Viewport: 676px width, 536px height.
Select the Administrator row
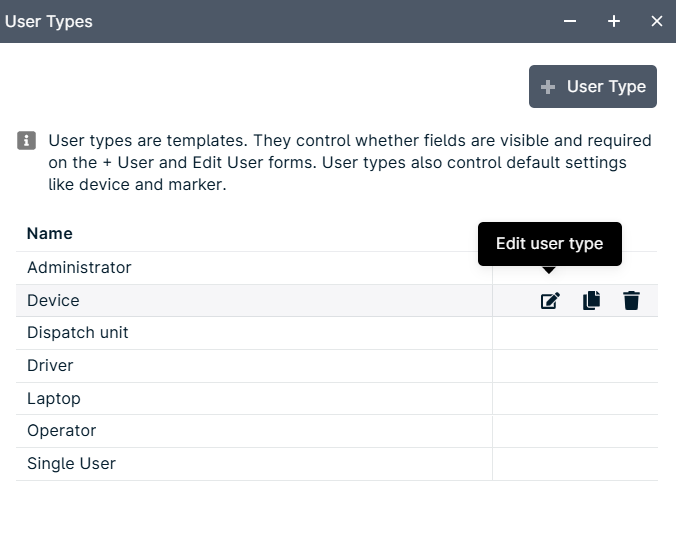coord(337,268)
